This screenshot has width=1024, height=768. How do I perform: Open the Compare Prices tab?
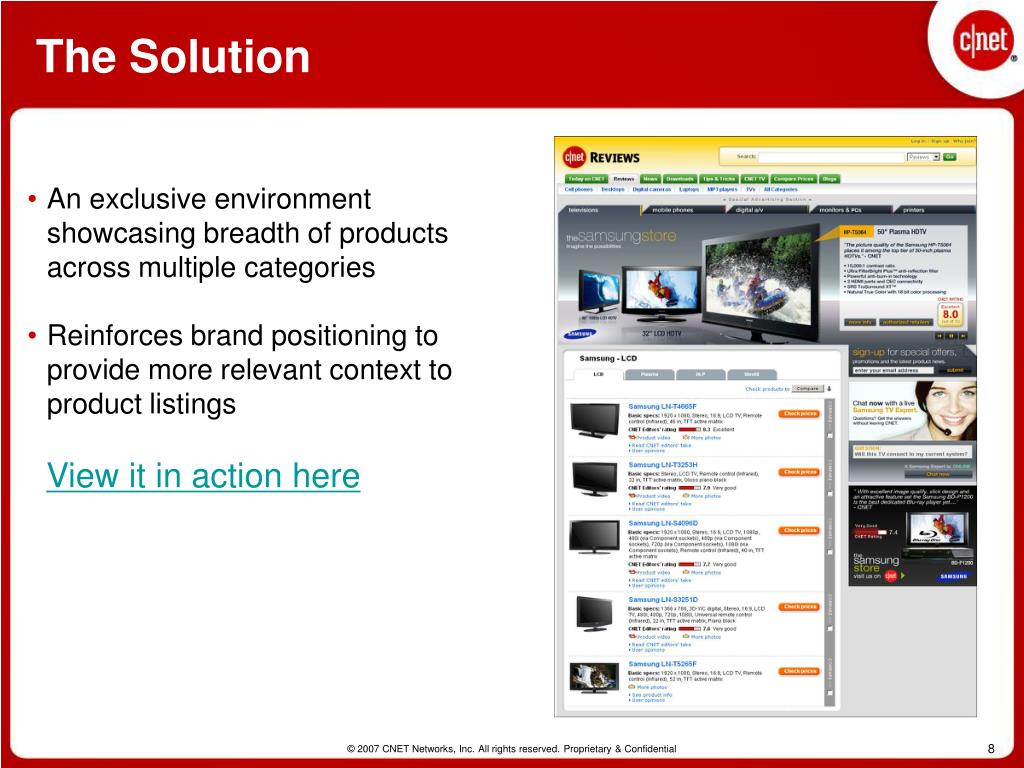point(793,179)
